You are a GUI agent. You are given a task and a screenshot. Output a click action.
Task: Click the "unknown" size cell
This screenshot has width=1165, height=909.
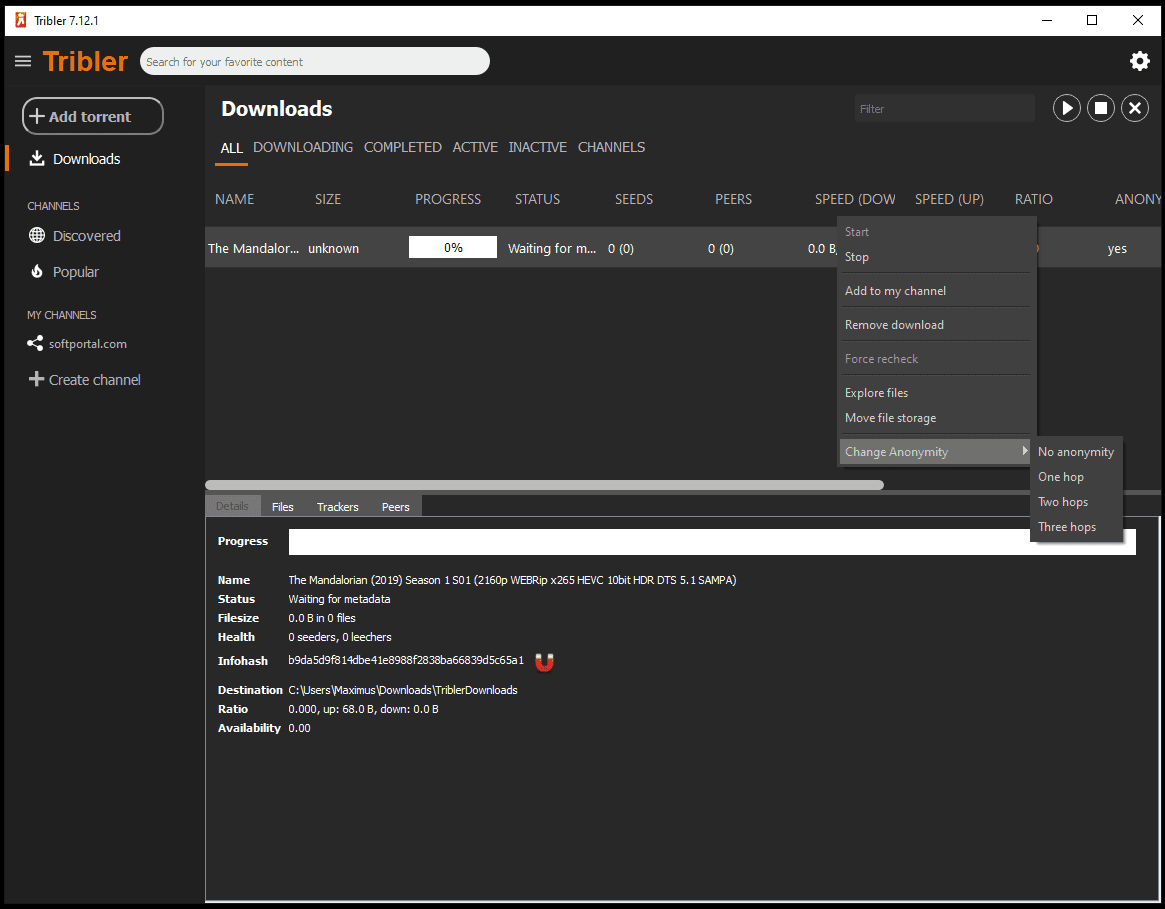pos(334,248)
